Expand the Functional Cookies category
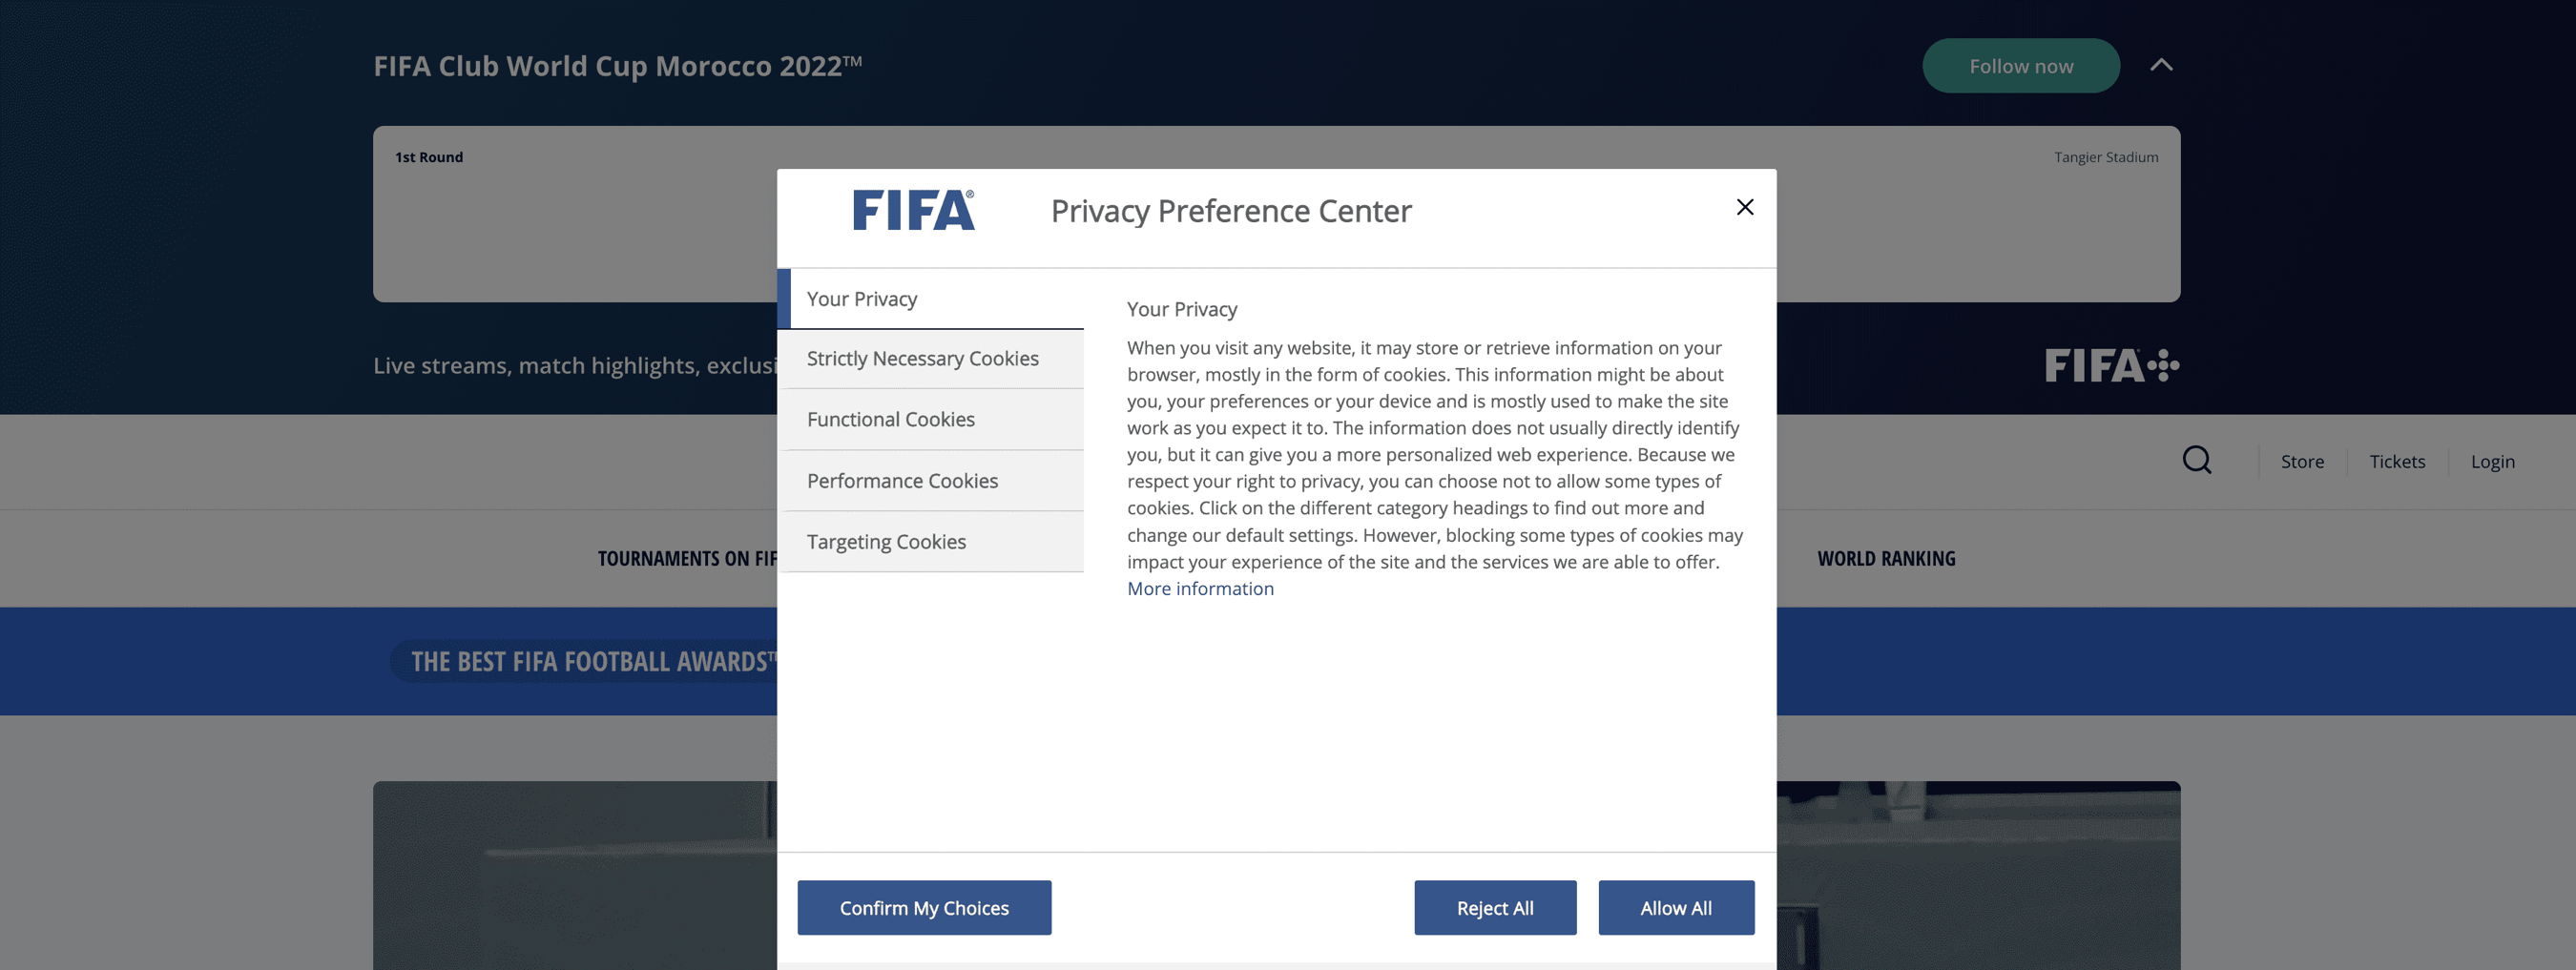This screenshot has width=2576, height=970. 890,419
